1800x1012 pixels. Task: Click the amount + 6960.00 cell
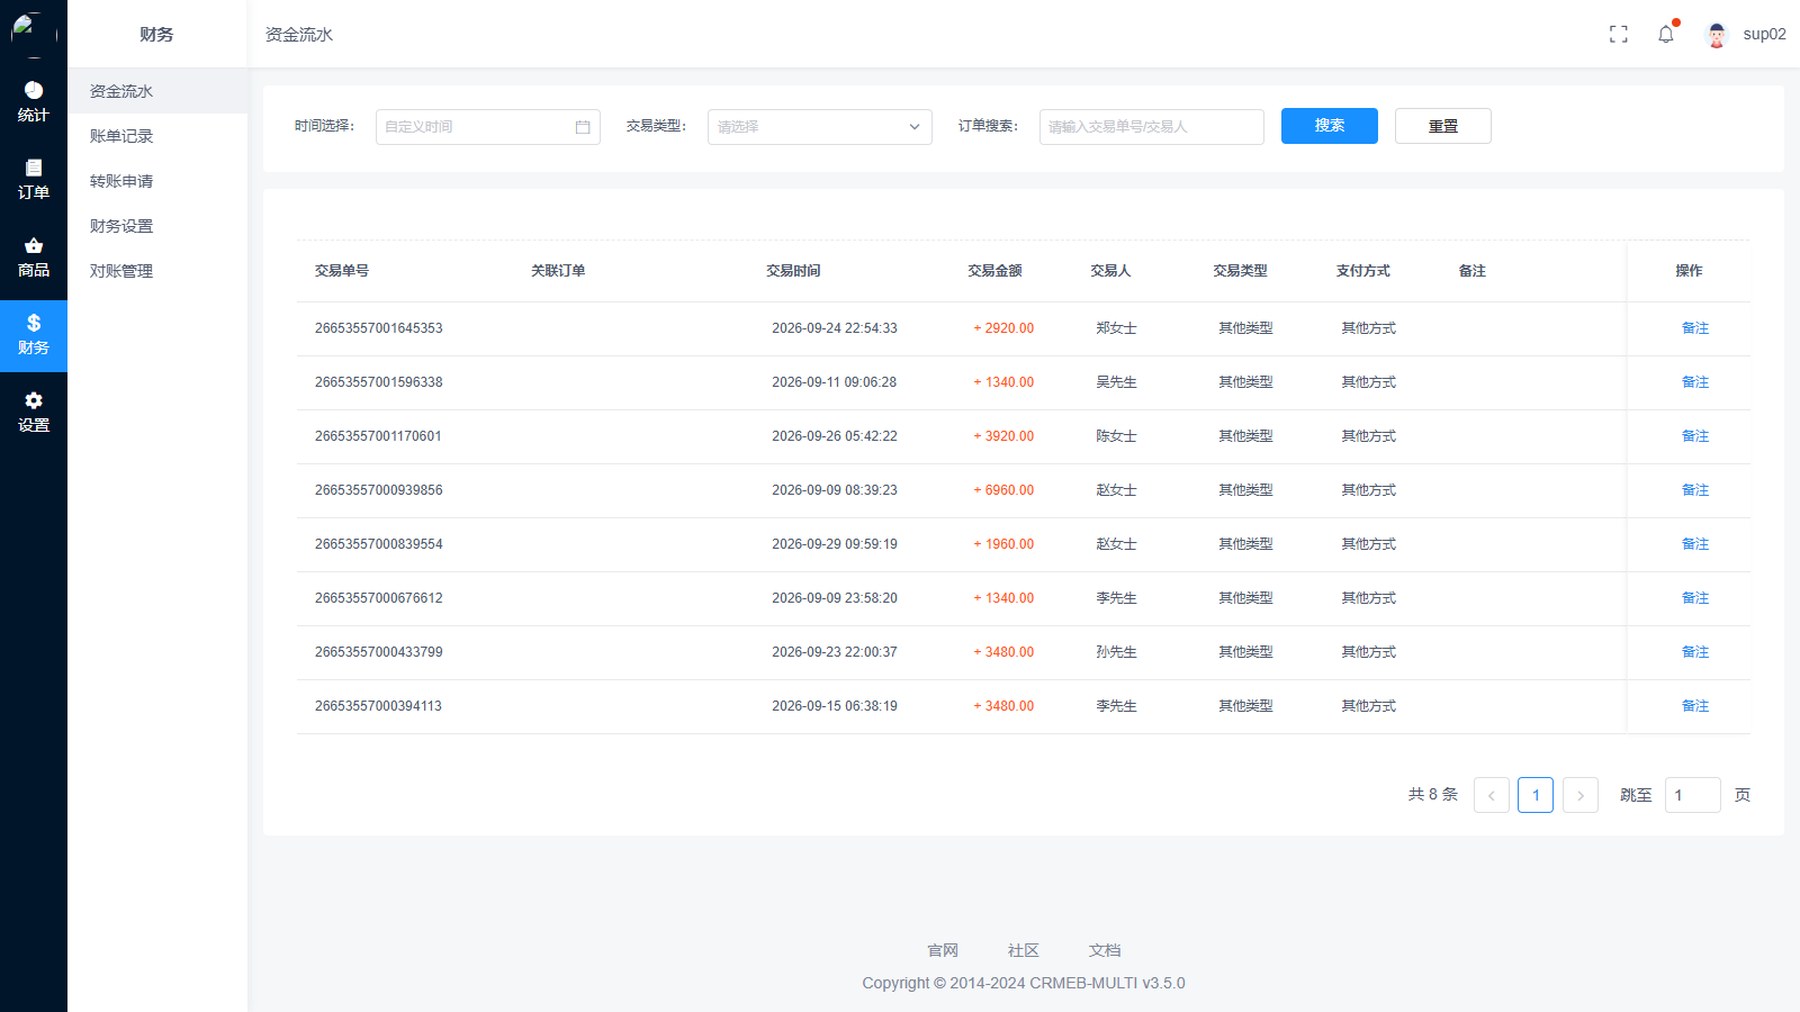[x=1004, y=490]
